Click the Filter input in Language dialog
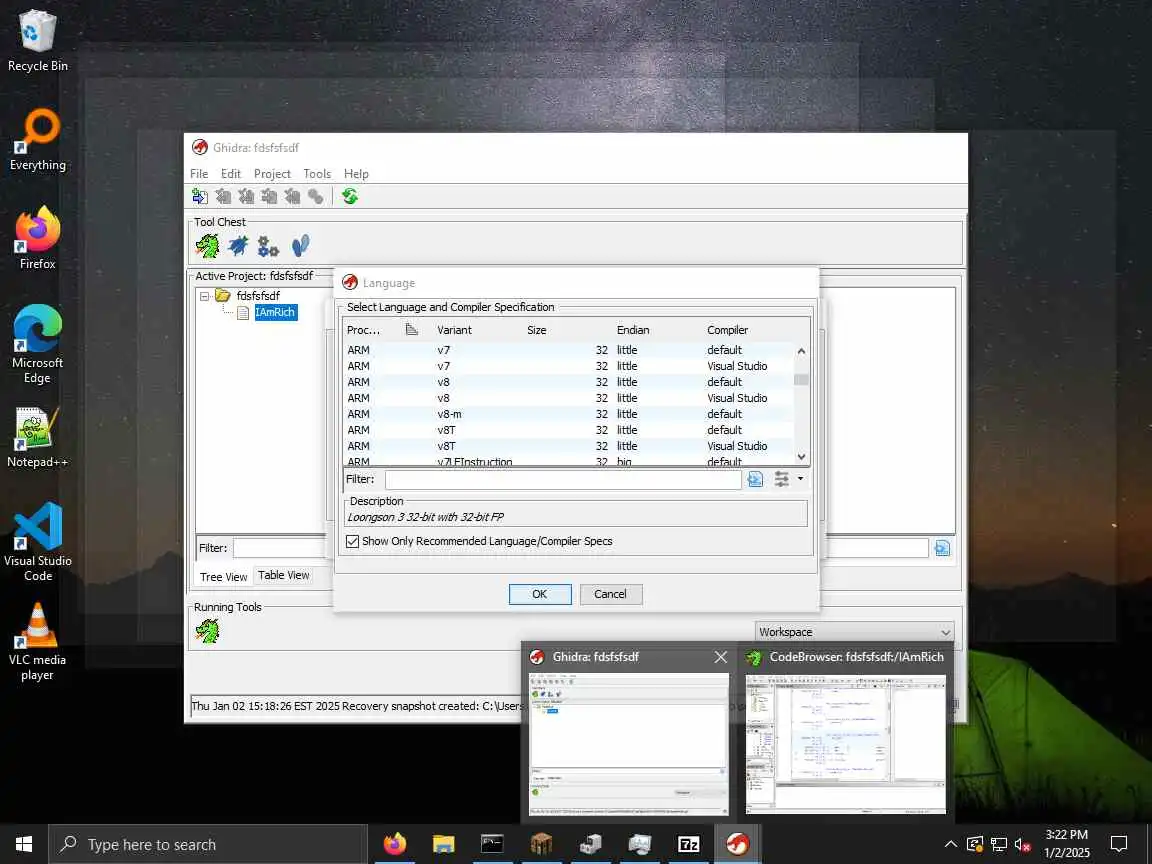The height and width of the screenshot is (864, 1152). point(563,480)
